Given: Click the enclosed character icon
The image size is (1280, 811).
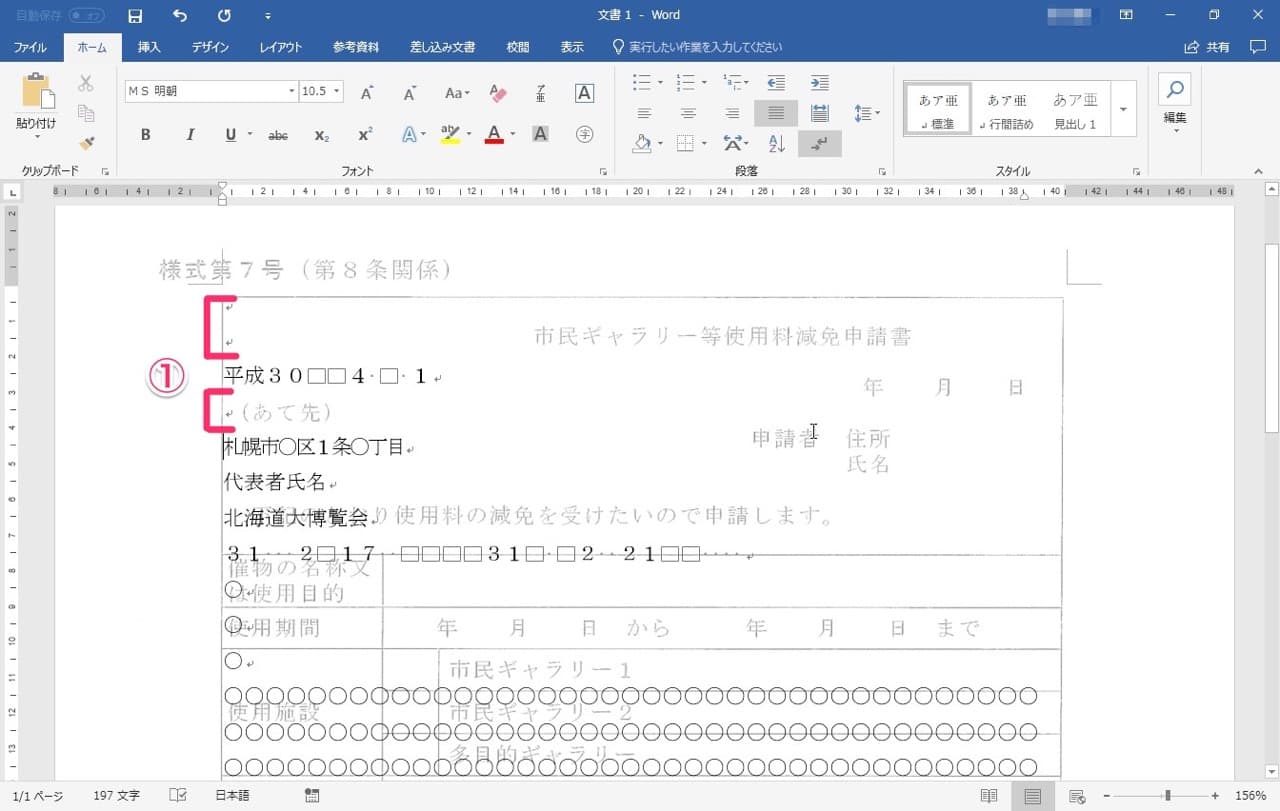Looking at the screenshot, I should pyautogui.click(x=585, y=134).
